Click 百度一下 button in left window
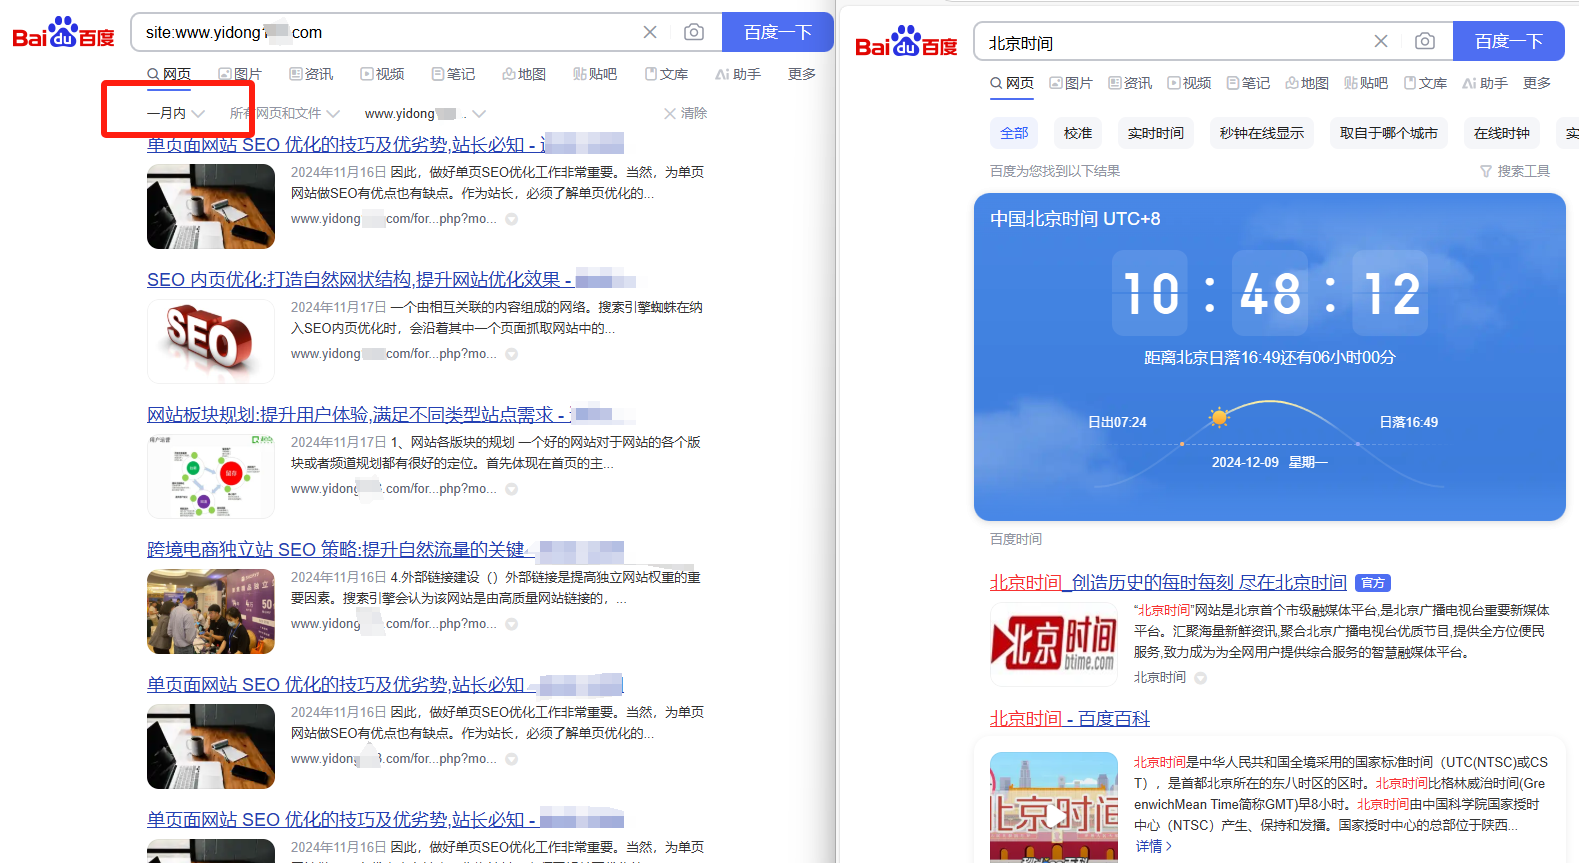This screenshot has height=863, width=1579. point(777,32)
